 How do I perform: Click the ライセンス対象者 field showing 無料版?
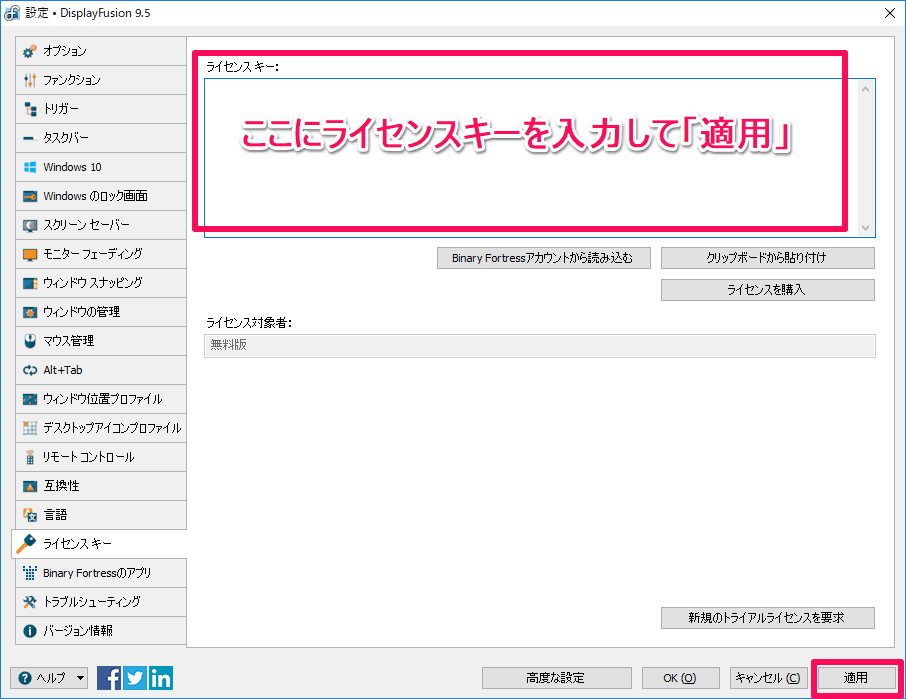coord(540,345)
